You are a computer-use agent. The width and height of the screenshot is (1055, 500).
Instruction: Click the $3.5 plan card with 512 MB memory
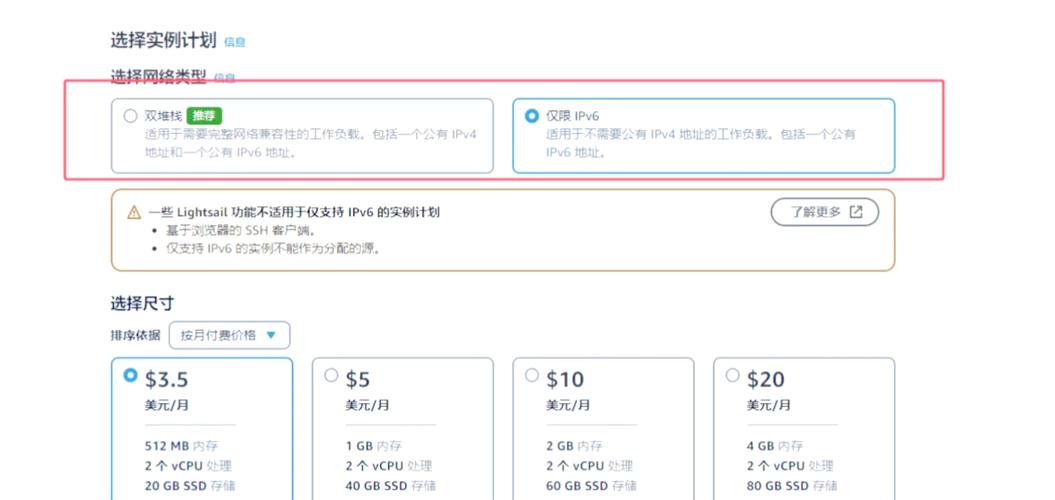click(202, 429)
